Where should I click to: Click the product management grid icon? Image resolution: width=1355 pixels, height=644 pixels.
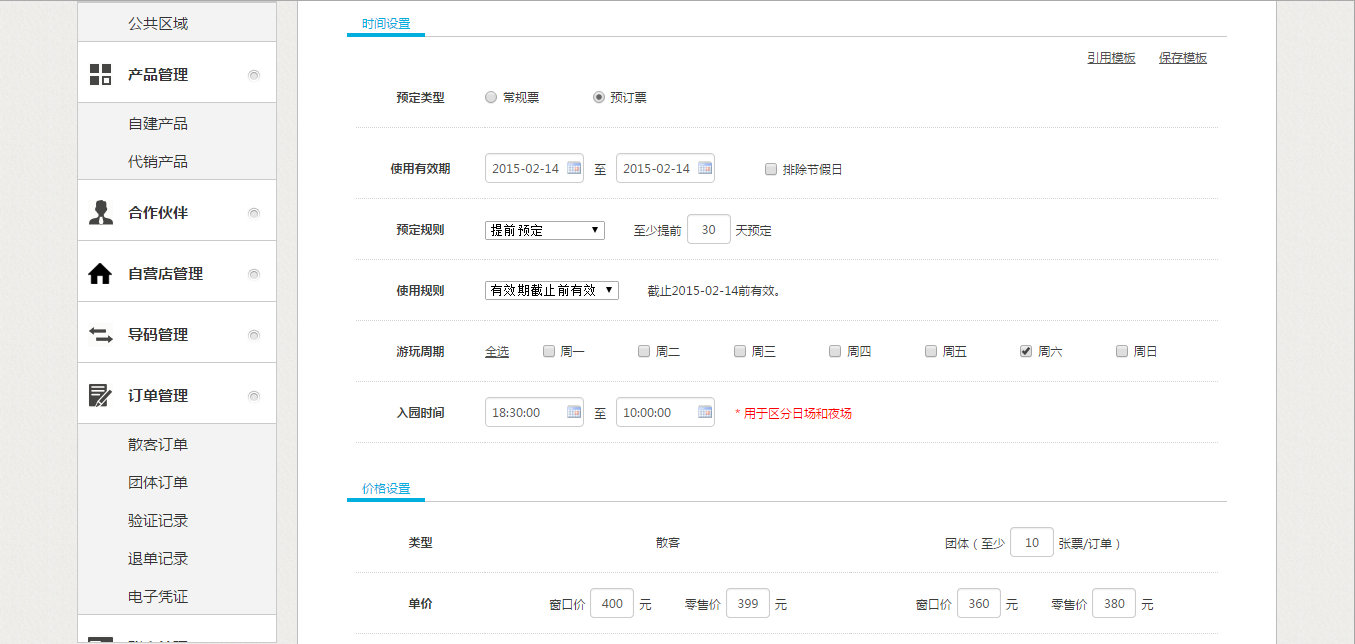(100, 74)
